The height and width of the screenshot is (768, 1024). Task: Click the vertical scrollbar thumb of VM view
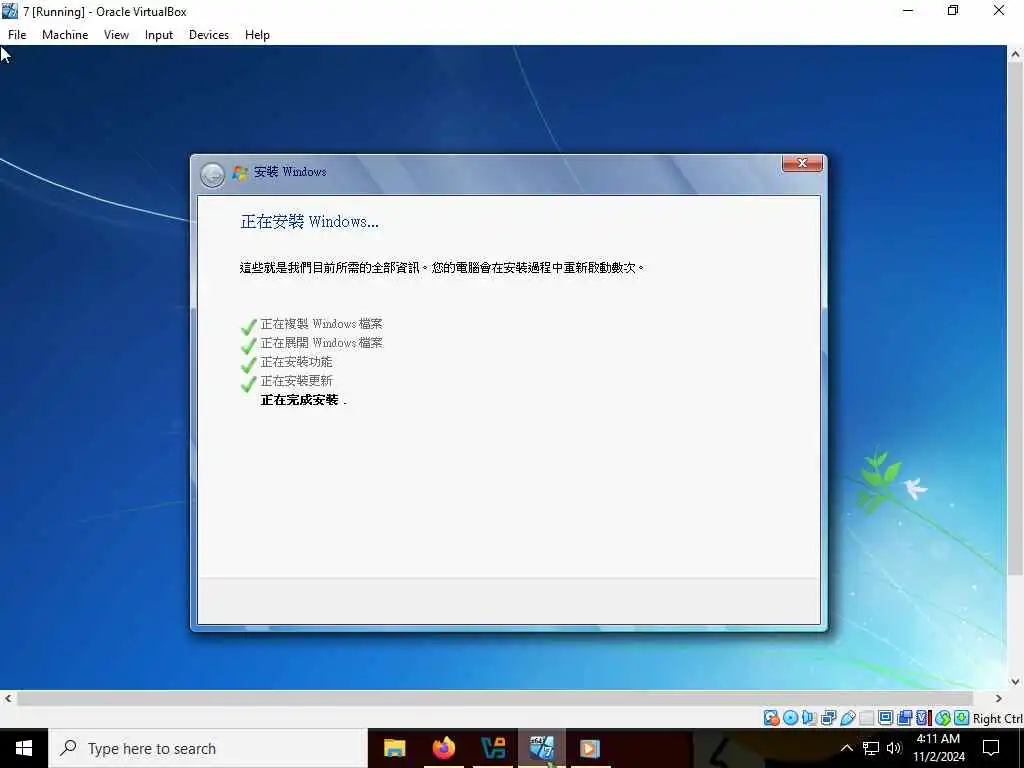coord(1015,320)
